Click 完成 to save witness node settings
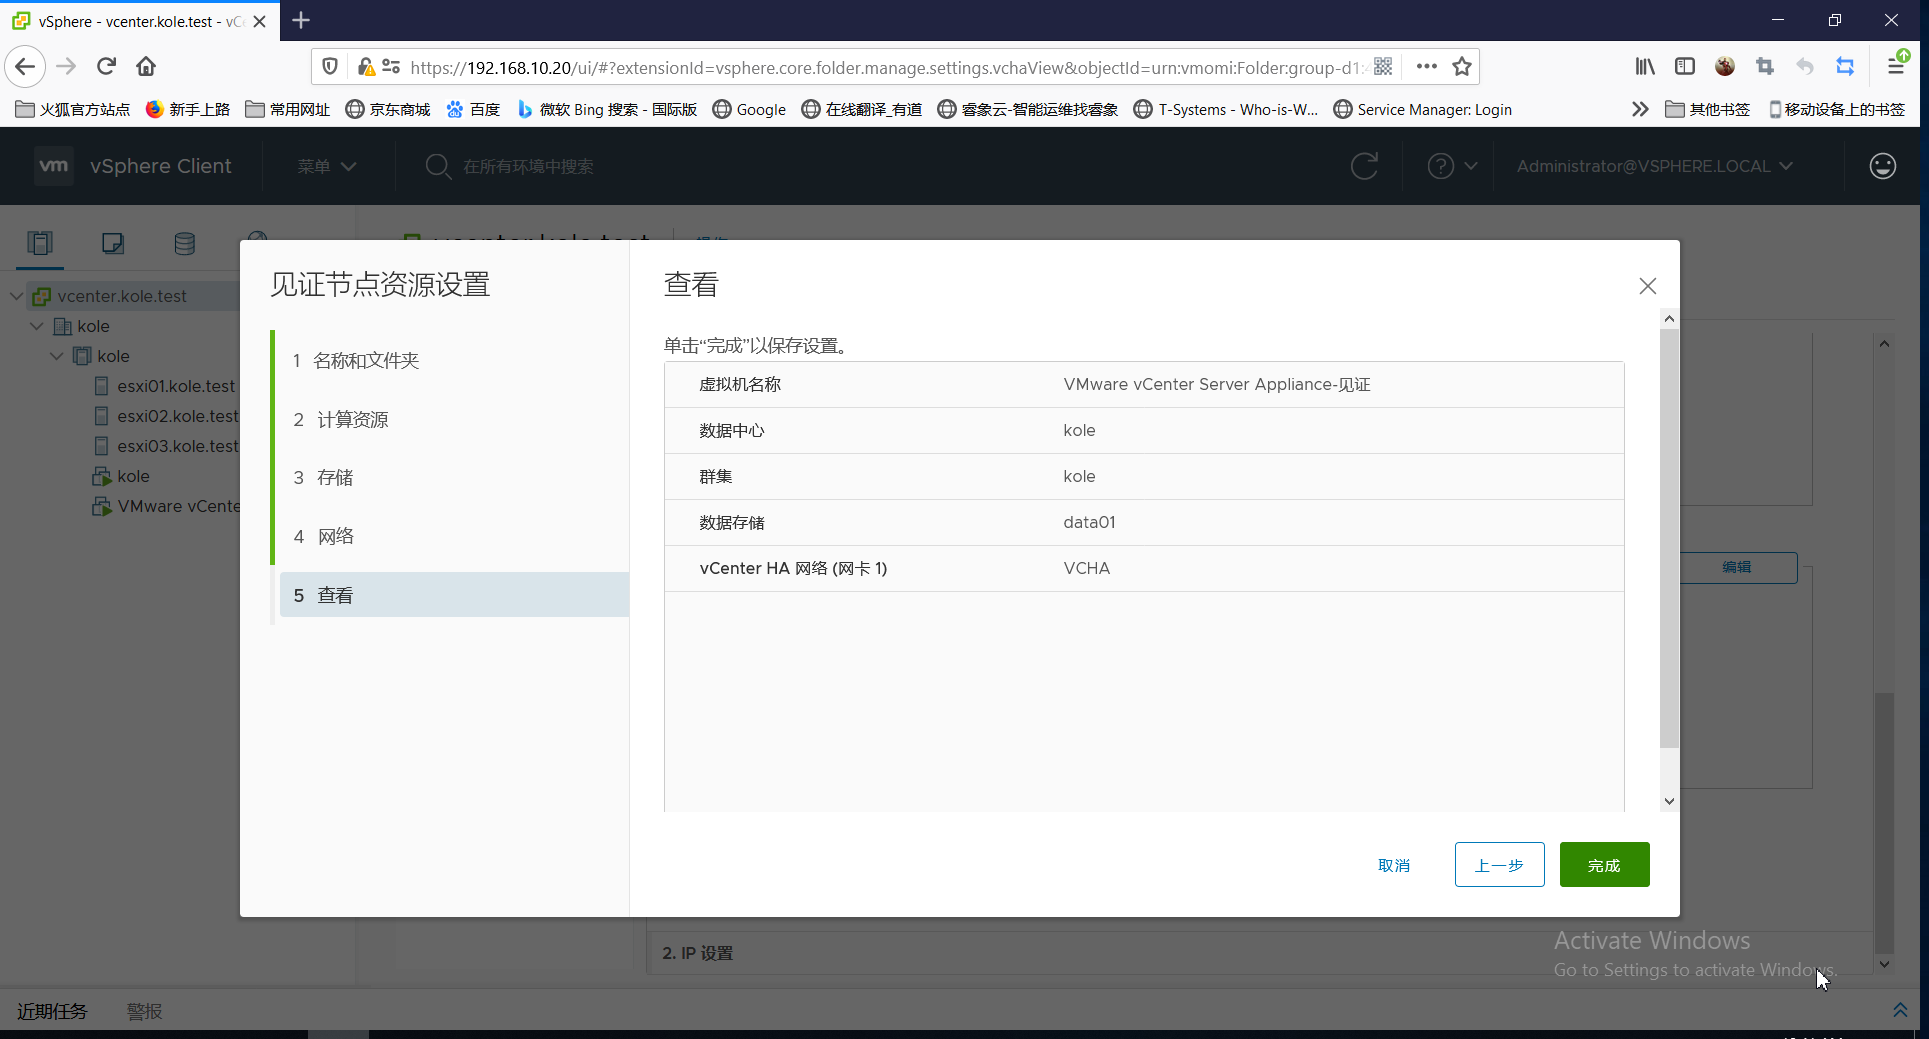 click(x=1603, y=864)
